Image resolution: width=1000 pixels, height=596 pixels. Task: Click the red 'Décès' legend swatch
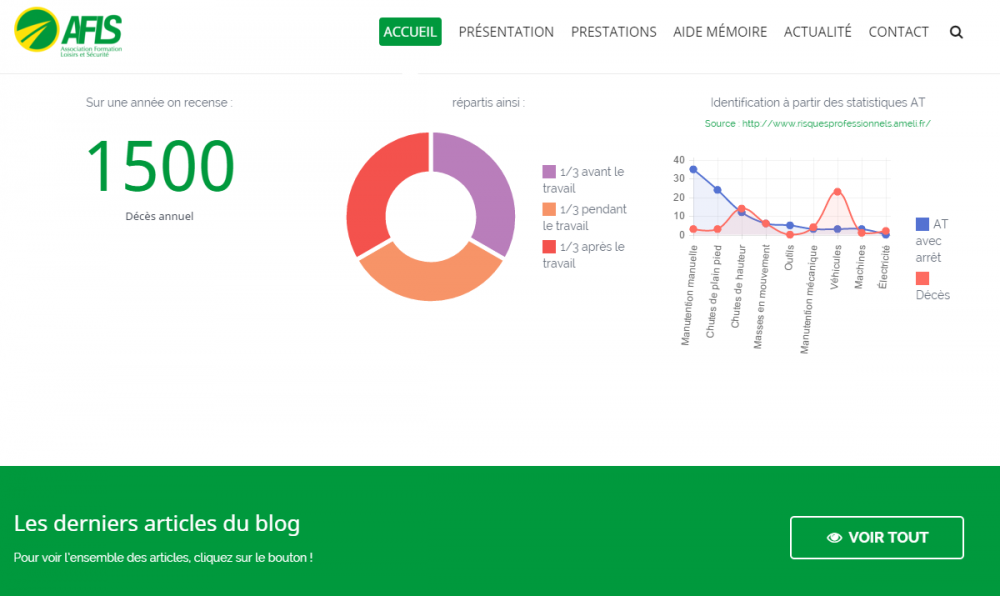(922, 278)
